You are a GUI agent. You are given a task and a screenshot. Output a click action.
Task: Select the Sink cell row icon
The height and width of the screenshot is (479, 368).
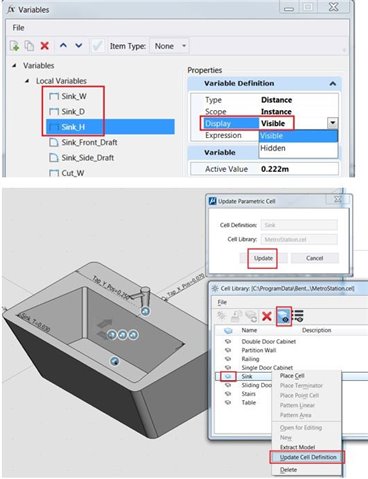coord(228,376)
